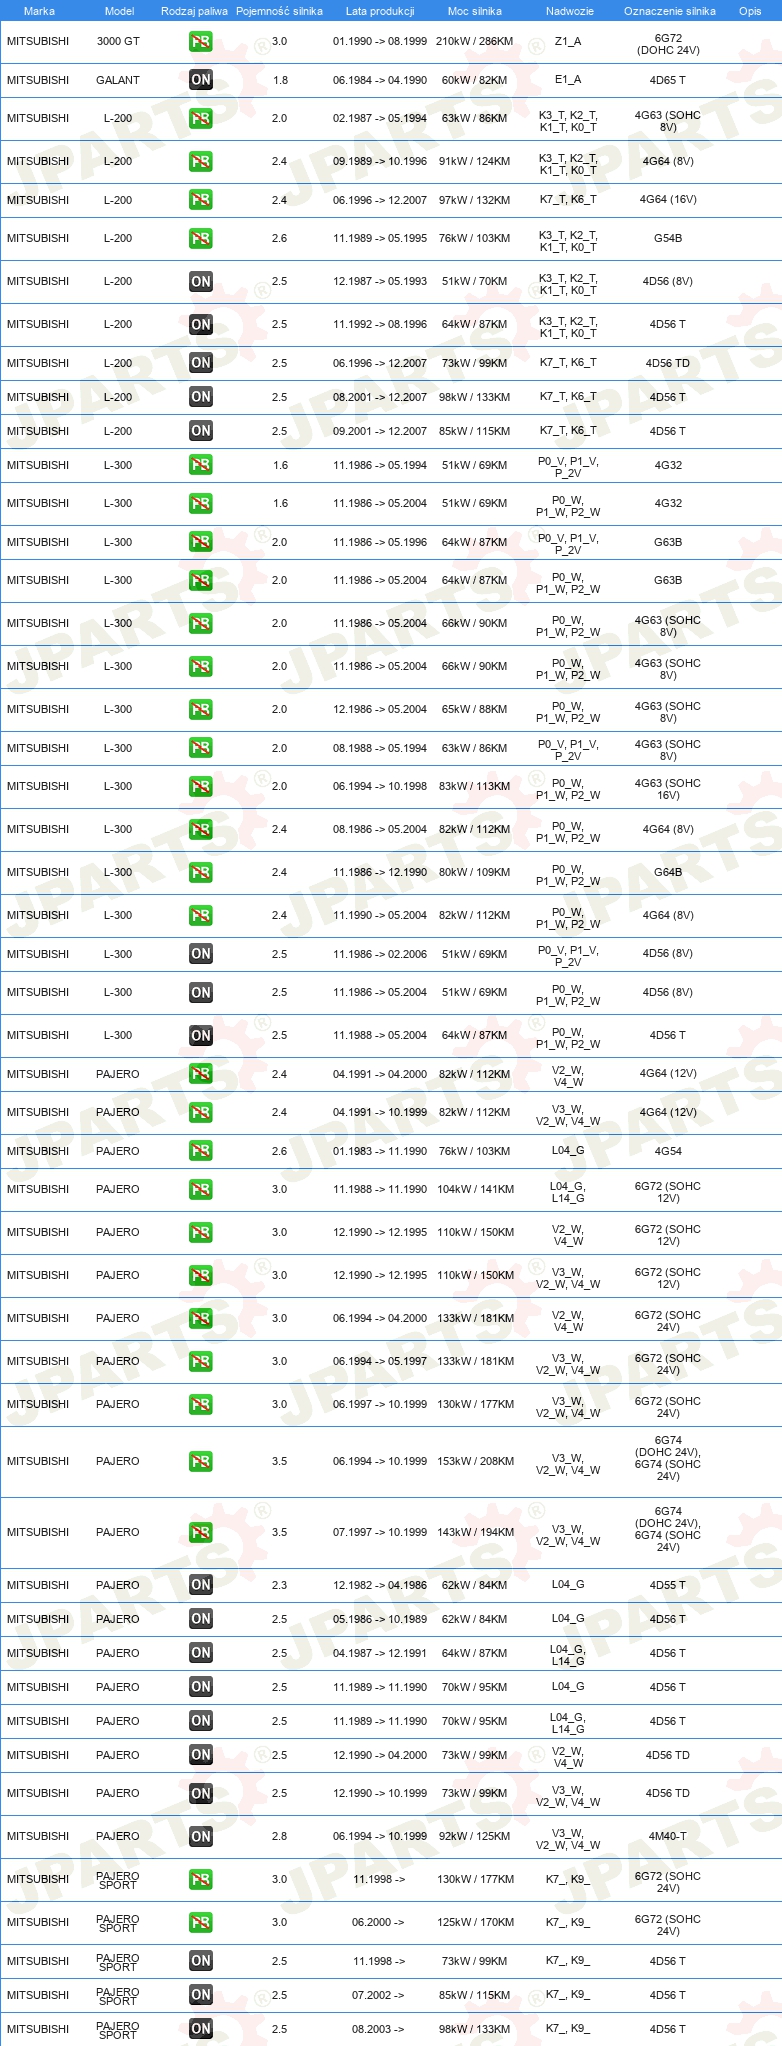
Task: Click petrol icon for PAJERO 104kW / 141KM
Action: (201, 1189)
